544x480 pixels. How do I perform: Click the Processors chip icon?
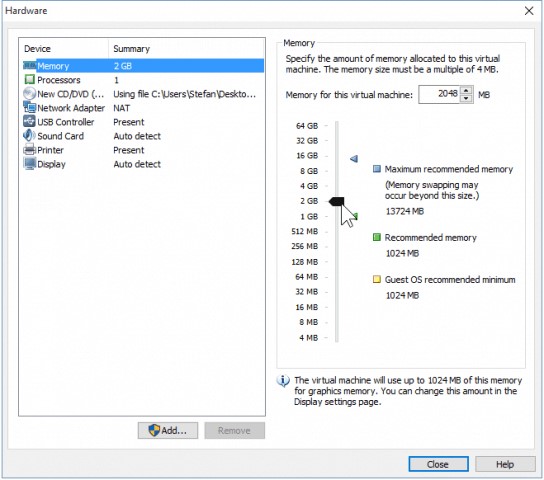[29, 79]
